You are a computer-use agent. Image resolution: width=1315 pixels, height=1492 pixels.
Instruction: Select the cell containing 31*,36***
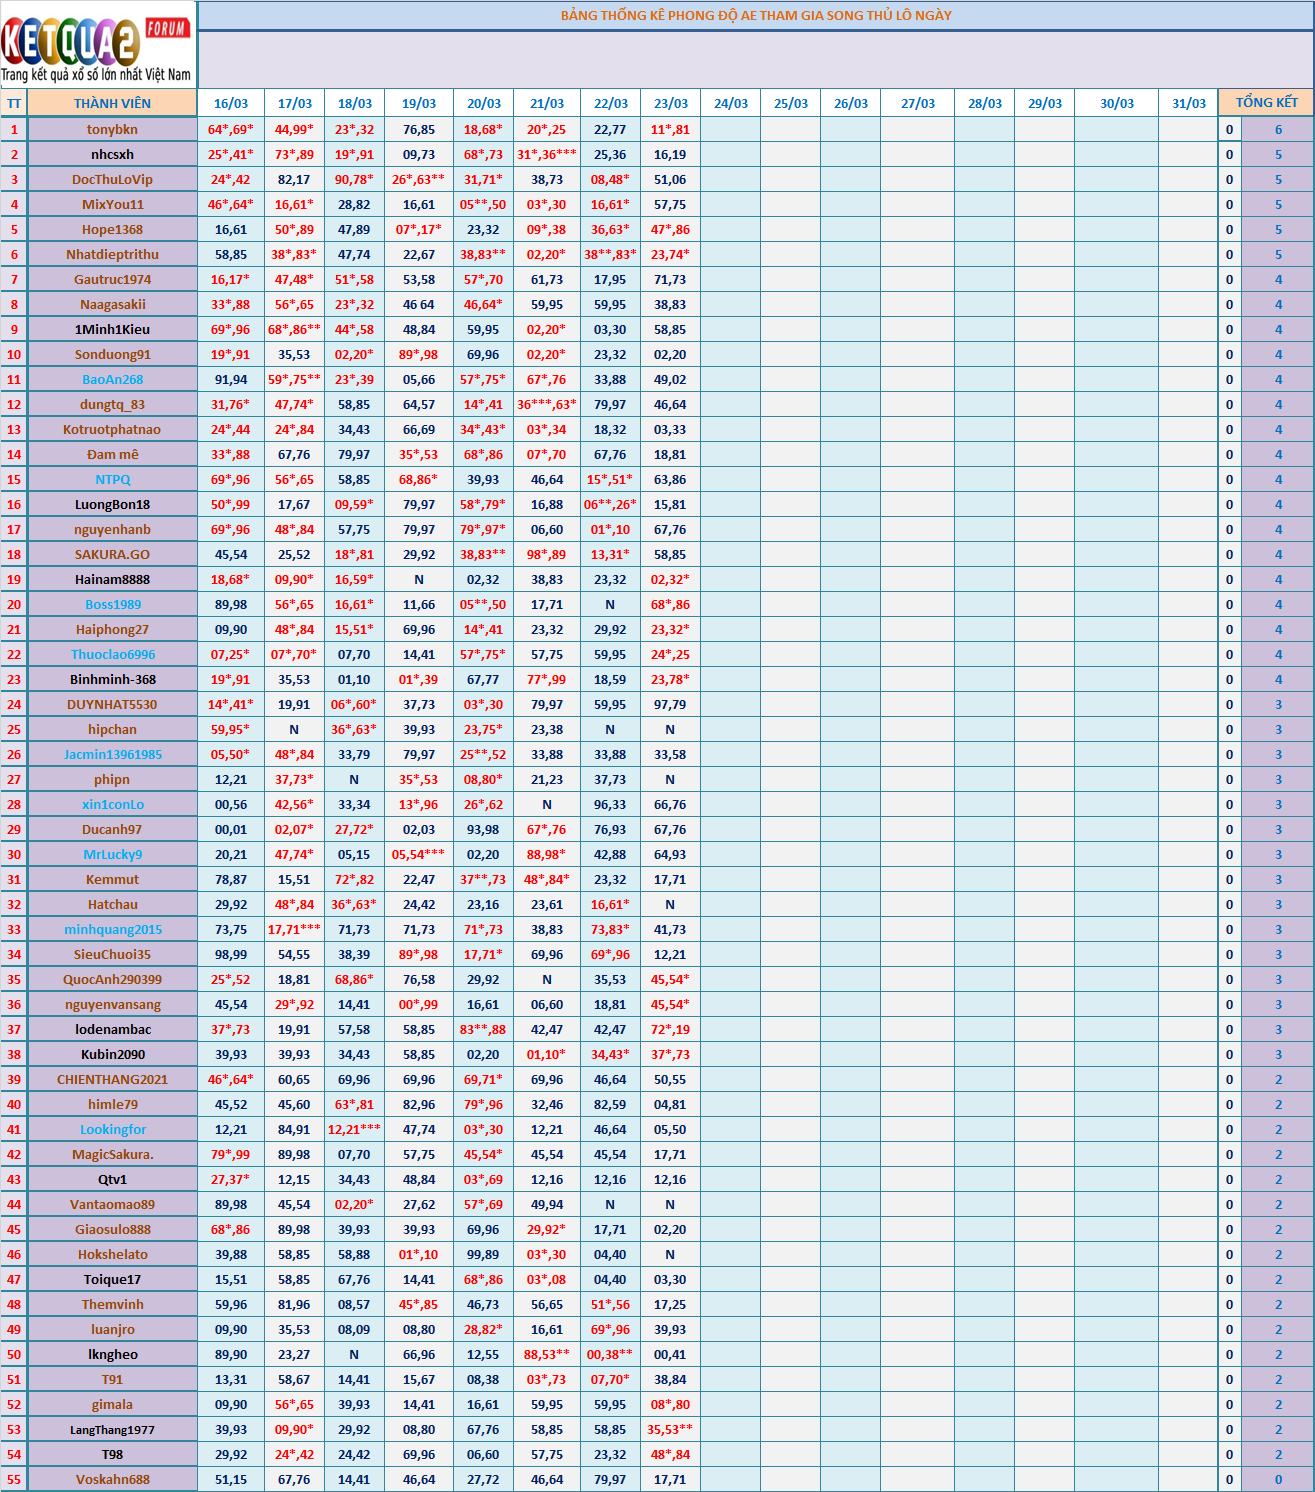coord(546,154)
